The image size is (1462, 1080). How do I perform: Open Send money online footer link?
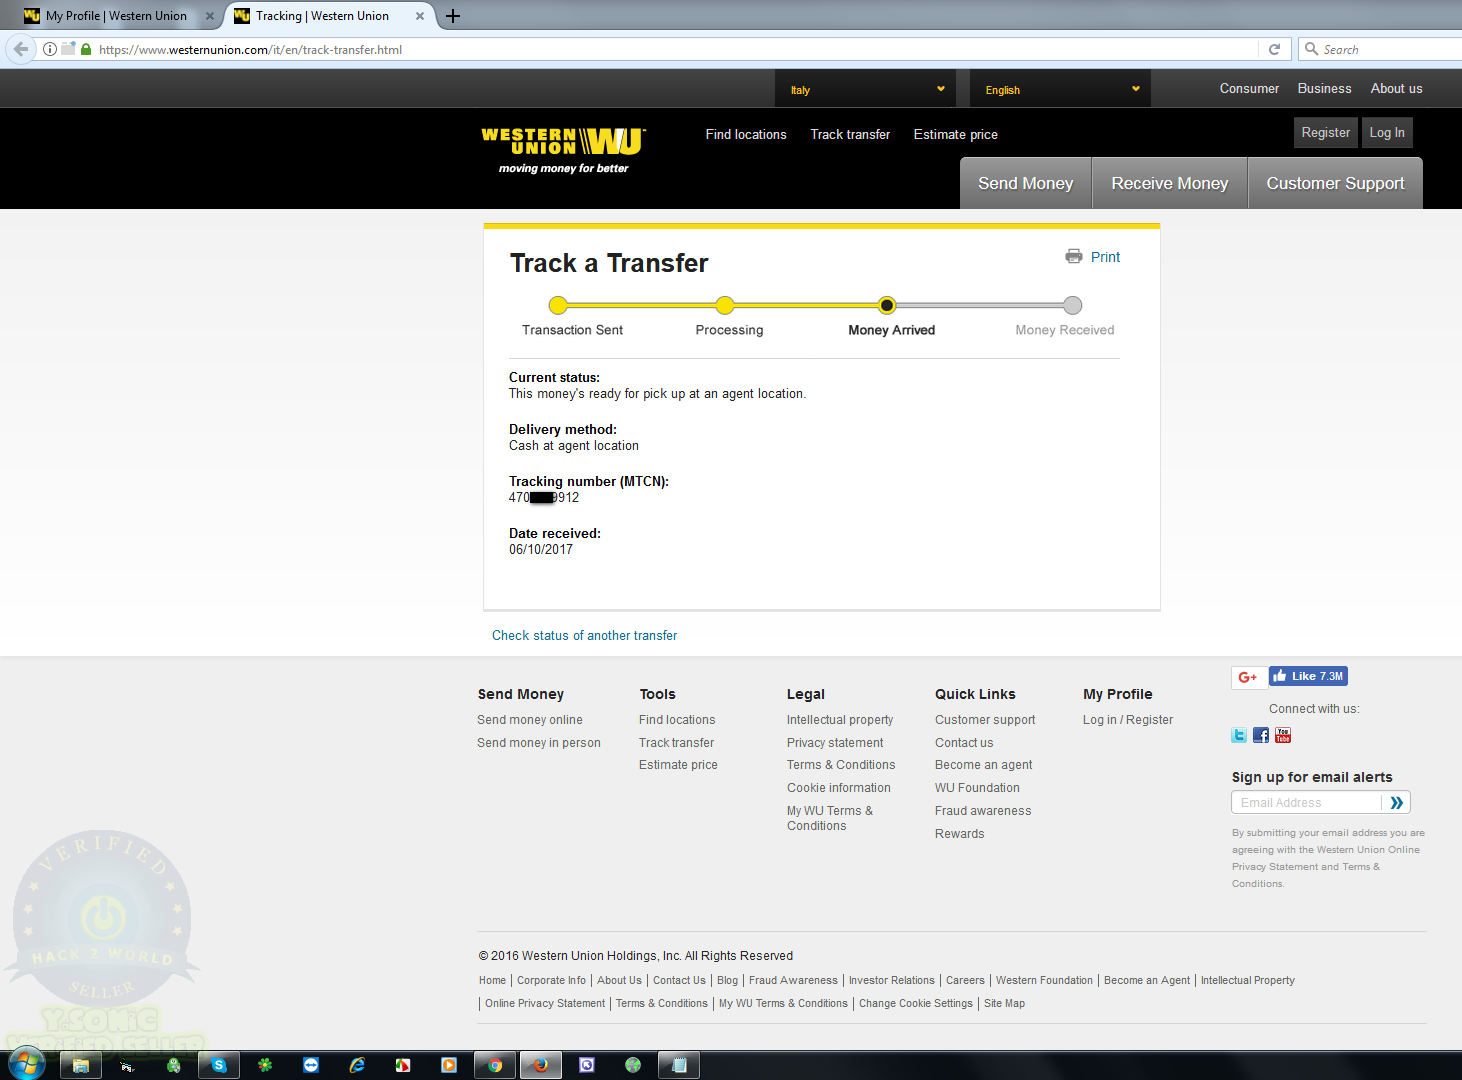(530, 720)
